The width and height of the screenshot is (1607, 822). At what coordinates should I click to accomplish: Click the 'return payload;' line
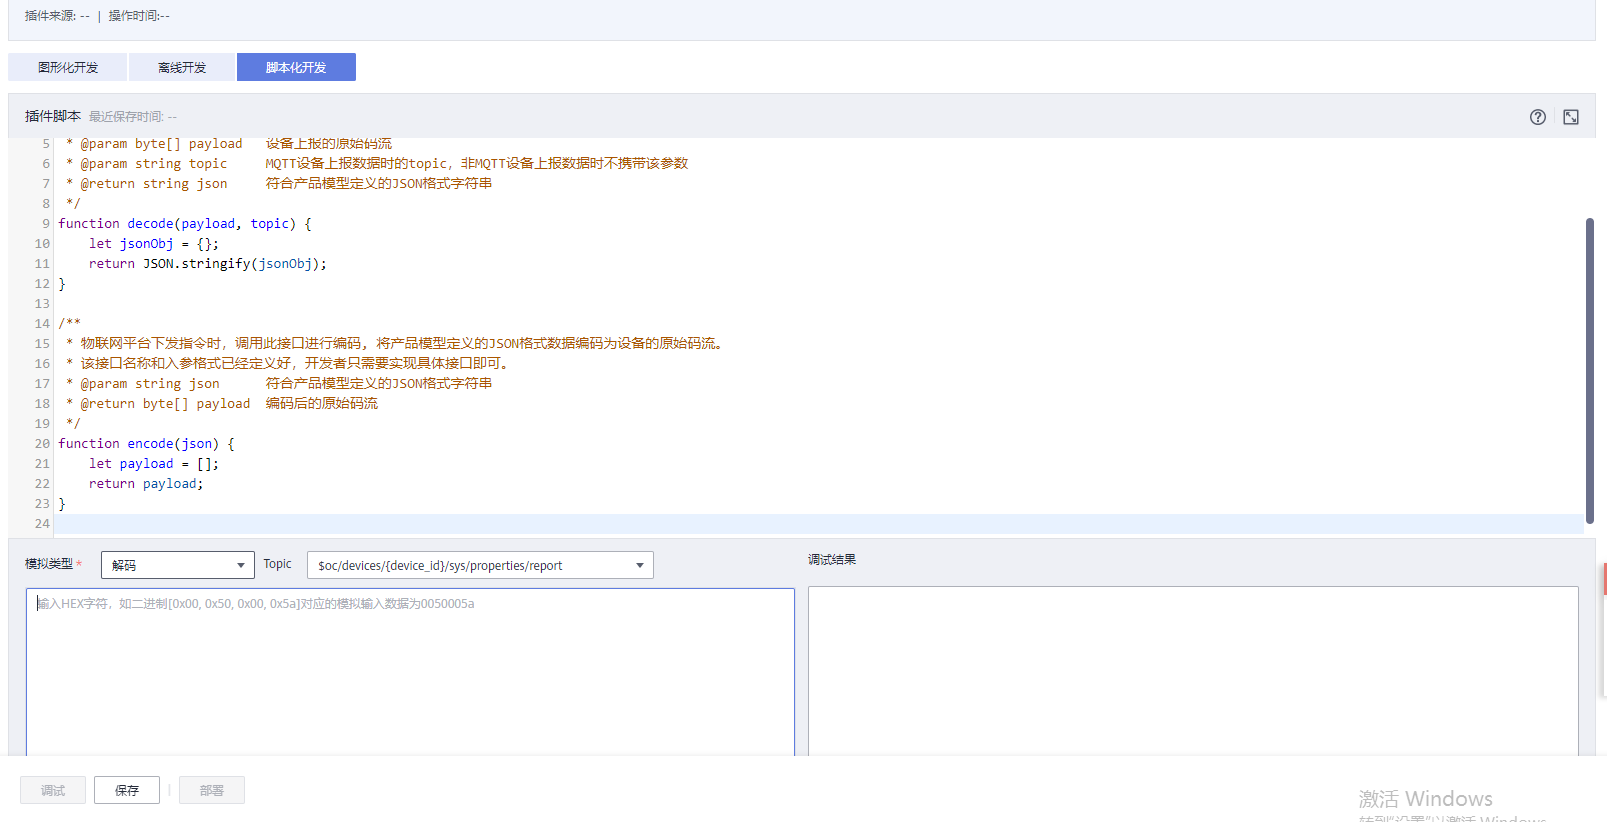pyautogui.click(x=146, y=484)
